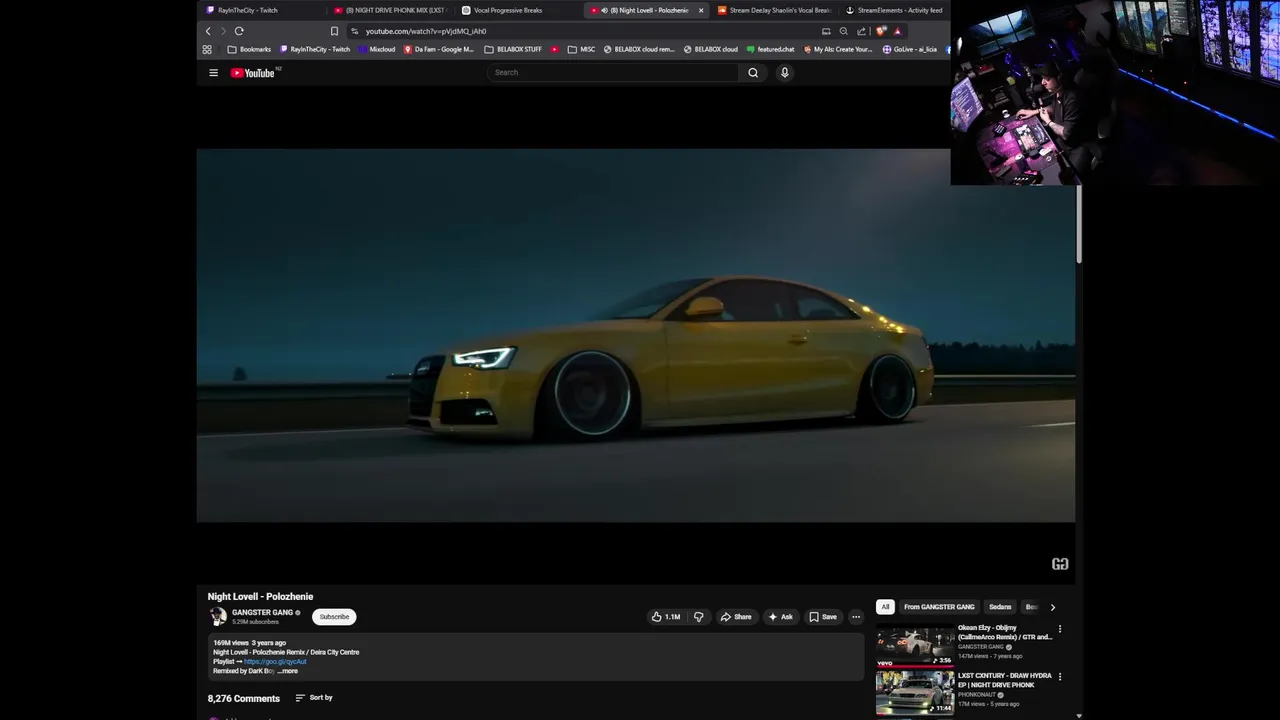Select the From GANGSTER GANG filter chip

click(x=939, y=607)
